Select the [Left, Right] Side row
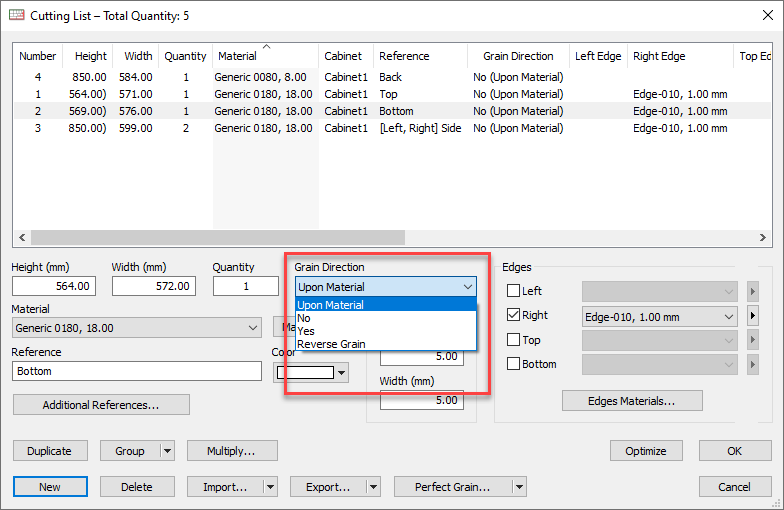 [x=392, y=128]
